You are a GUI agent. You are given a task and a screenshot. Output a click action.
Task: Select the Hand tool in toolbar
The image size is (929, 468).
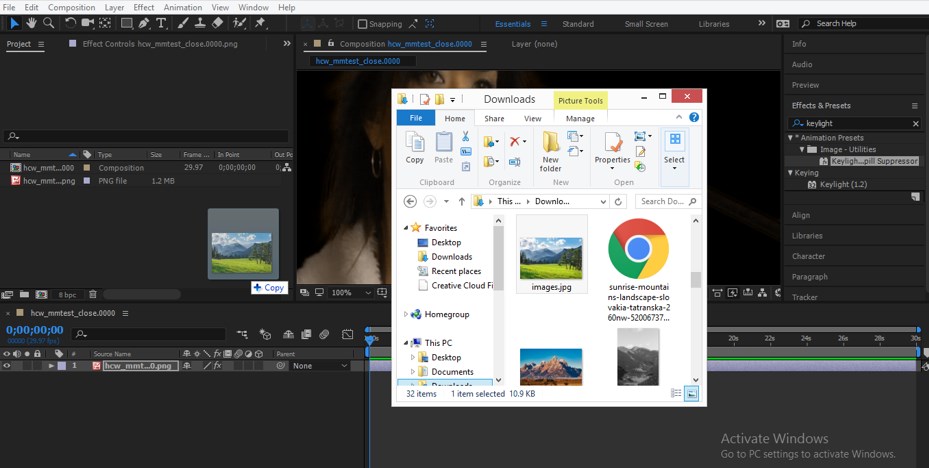(x=31, y=23)
